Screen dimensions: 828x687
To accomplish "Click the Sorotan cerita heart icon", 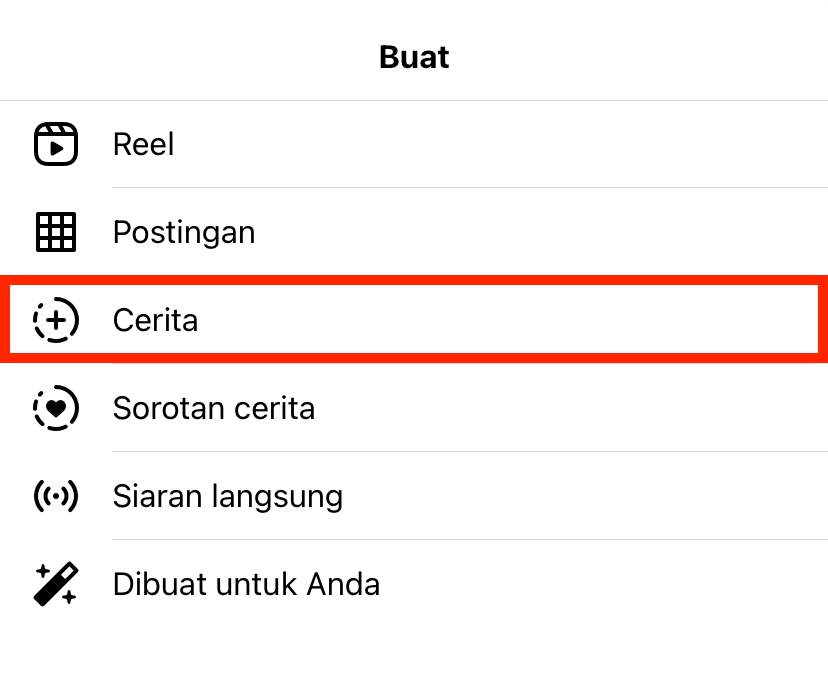I will [x=56, y=408].
